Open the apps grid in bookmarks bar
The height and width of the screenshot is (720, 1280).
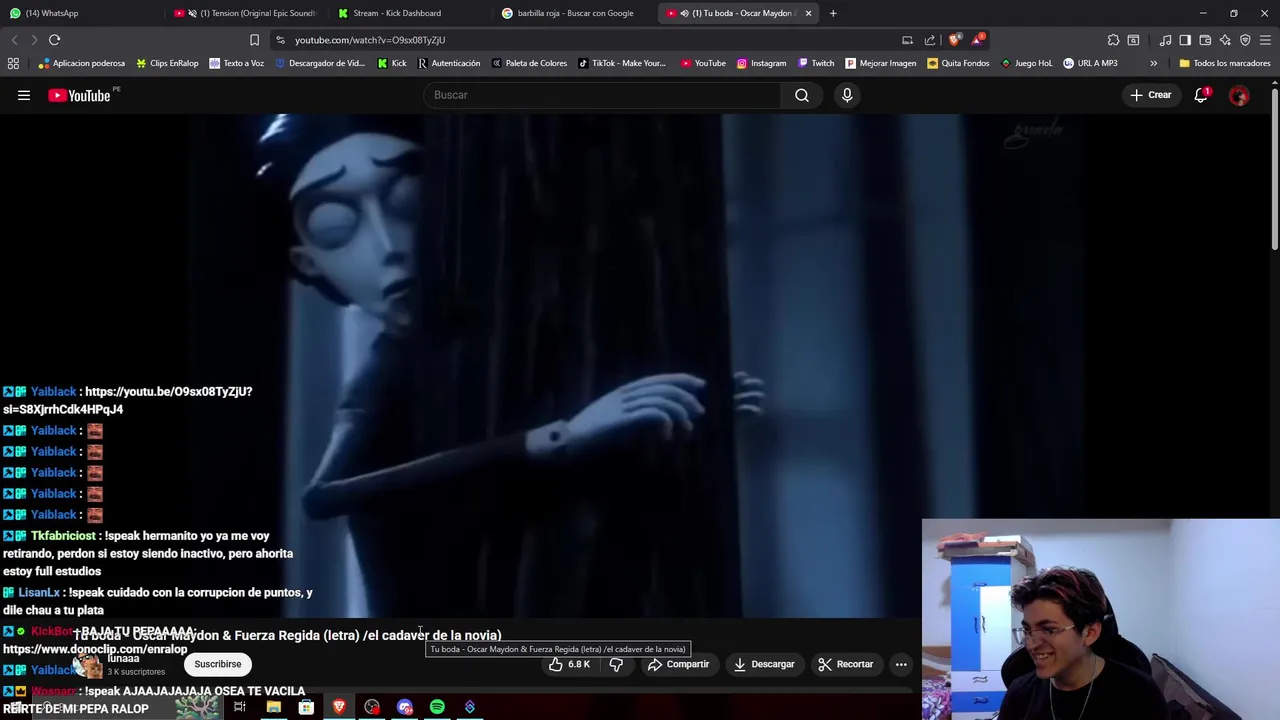(x=13, y=63)
